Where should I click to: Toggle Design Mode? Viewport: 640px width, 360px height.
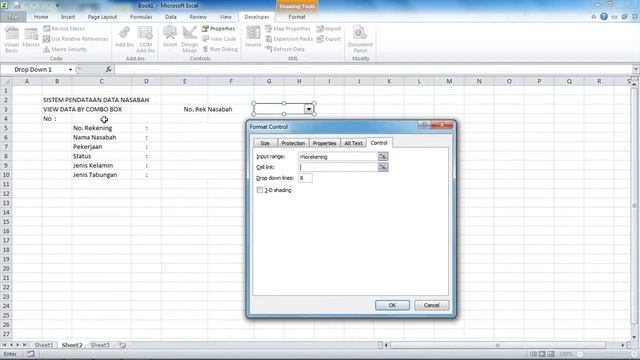click(x=190, y=40)
